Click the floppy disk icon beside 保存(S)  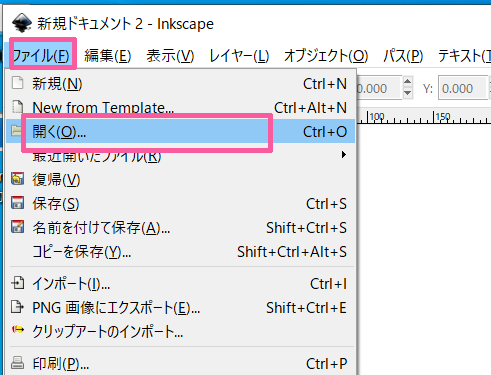17,203
